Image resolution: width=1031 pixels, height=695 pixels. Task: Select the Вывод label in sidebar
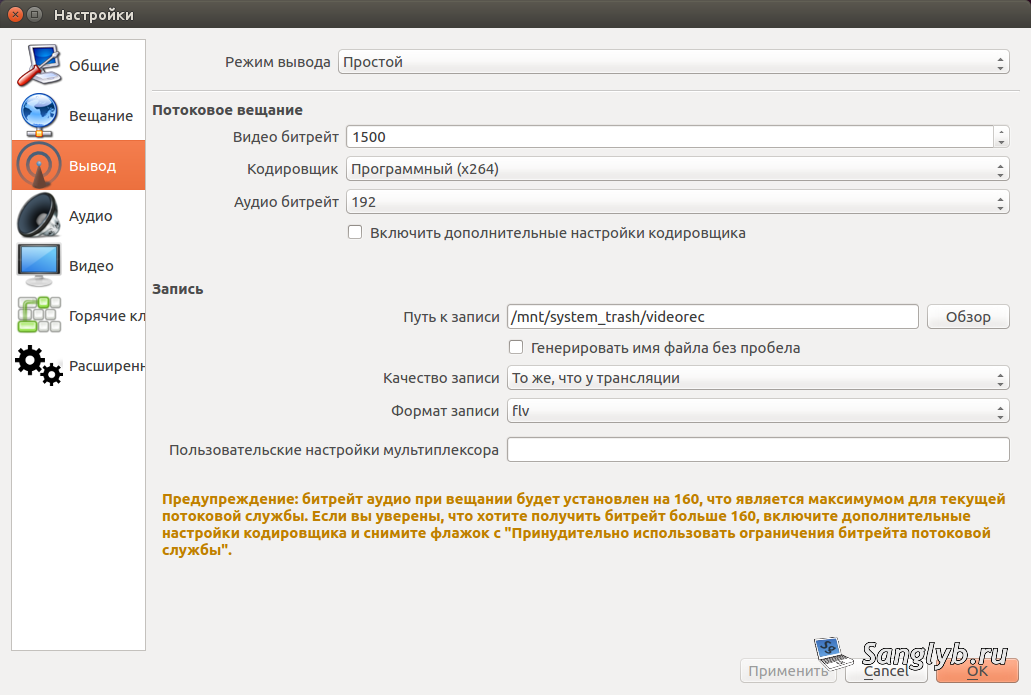click(x=93, y=166)
